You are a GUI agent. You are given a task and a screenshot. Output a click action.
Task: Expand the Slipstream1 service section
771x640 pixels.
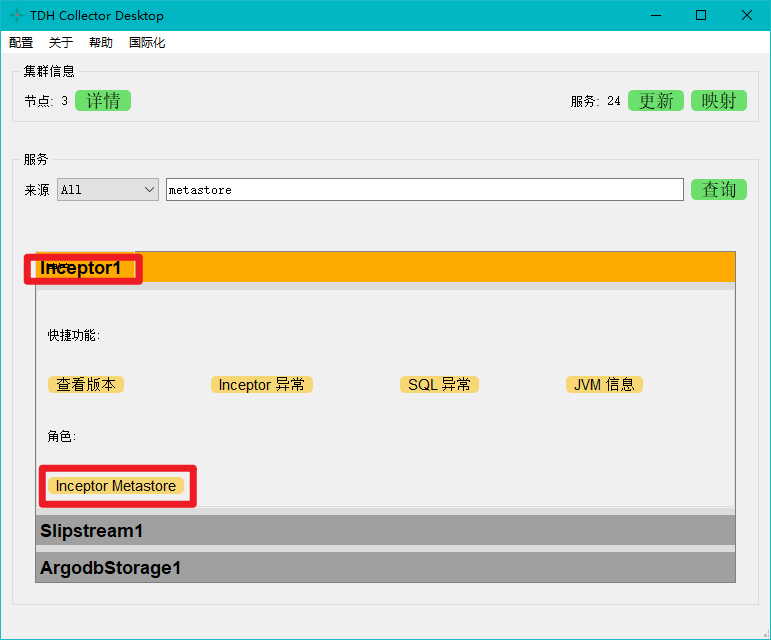click(386, 530)
